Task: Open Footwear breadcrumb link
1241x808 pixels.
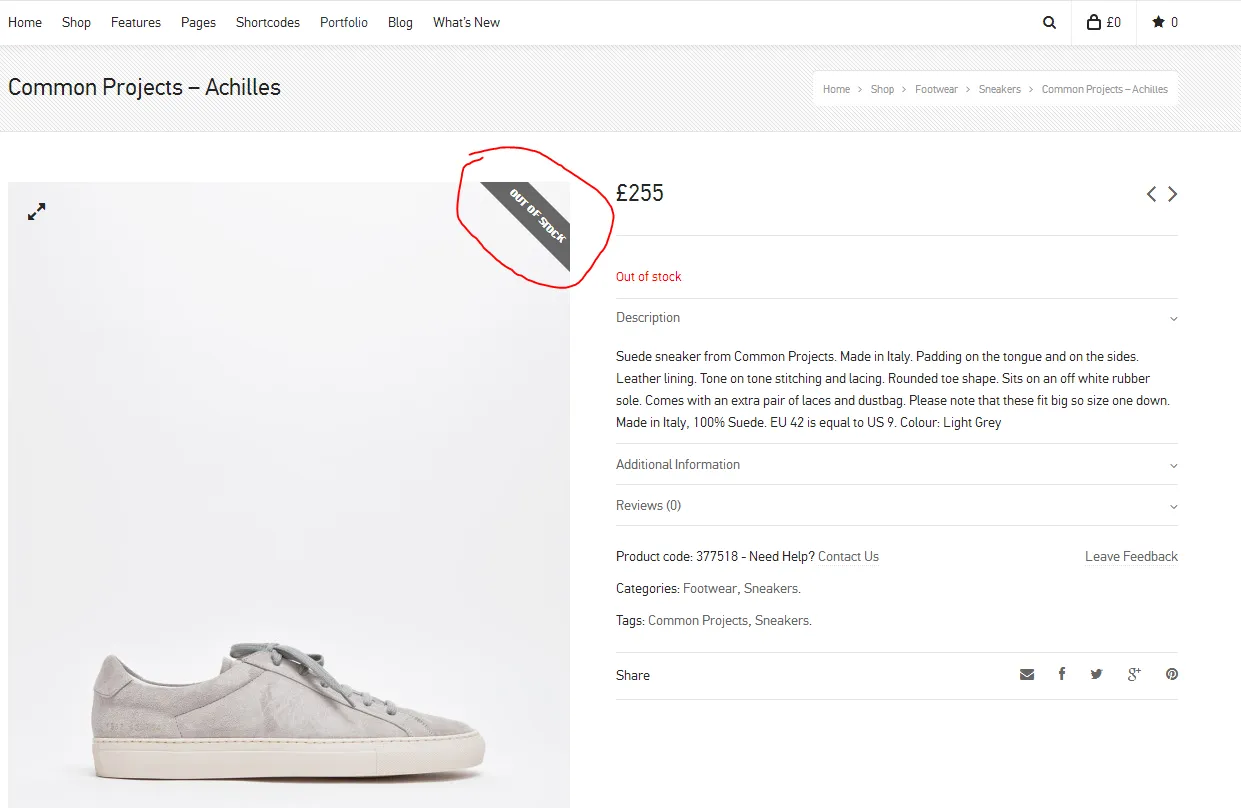Action: tap(936, 89)
